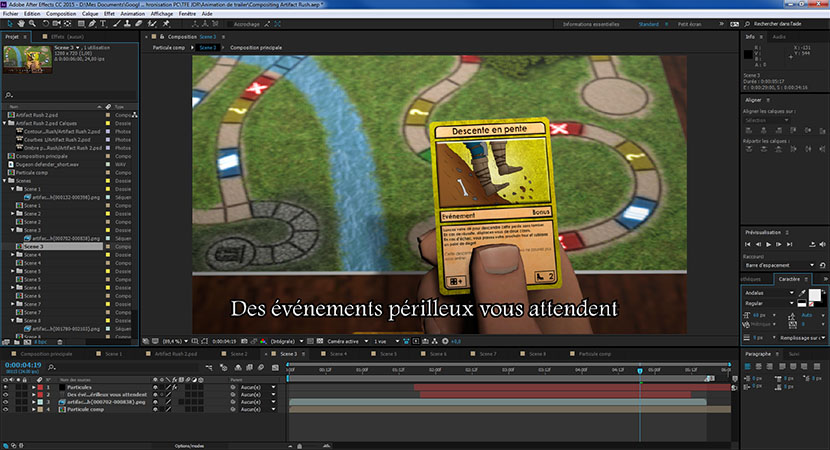Click the white fill color swatch
Viewport: 830px width, 450px height.
pos(815,295)
